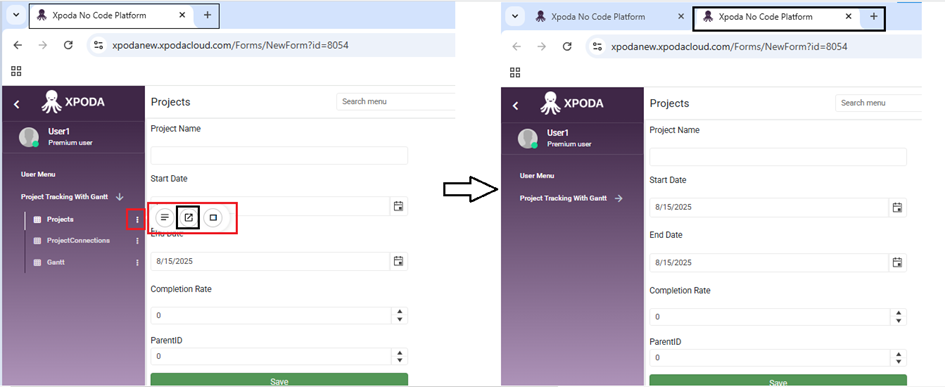Collapse Project Tracking With Gantt in left window

tap(120, 197)
